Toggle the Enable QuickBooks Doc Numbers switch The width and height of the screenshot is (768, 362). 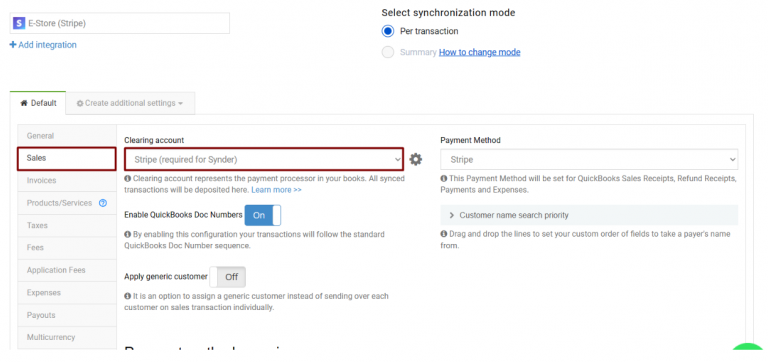coord(263,215)
